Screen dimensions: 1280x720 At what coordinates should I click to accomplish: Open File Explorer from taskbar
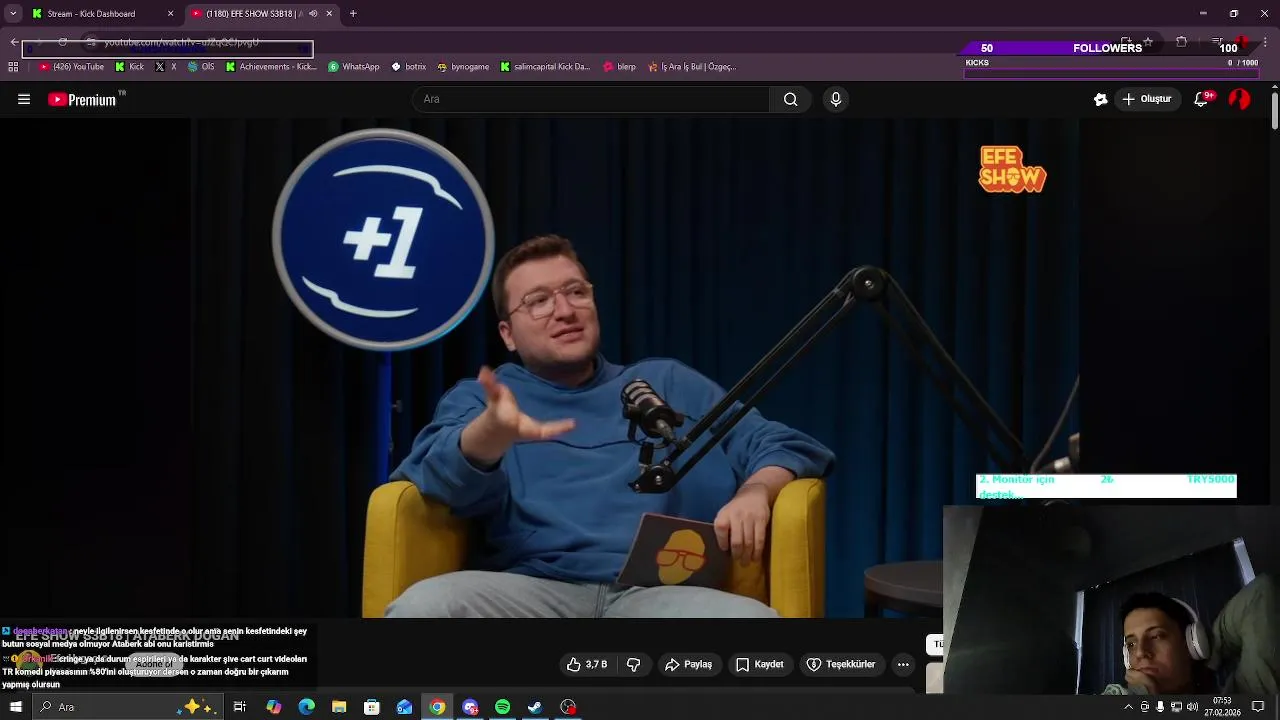click(339, 707)
